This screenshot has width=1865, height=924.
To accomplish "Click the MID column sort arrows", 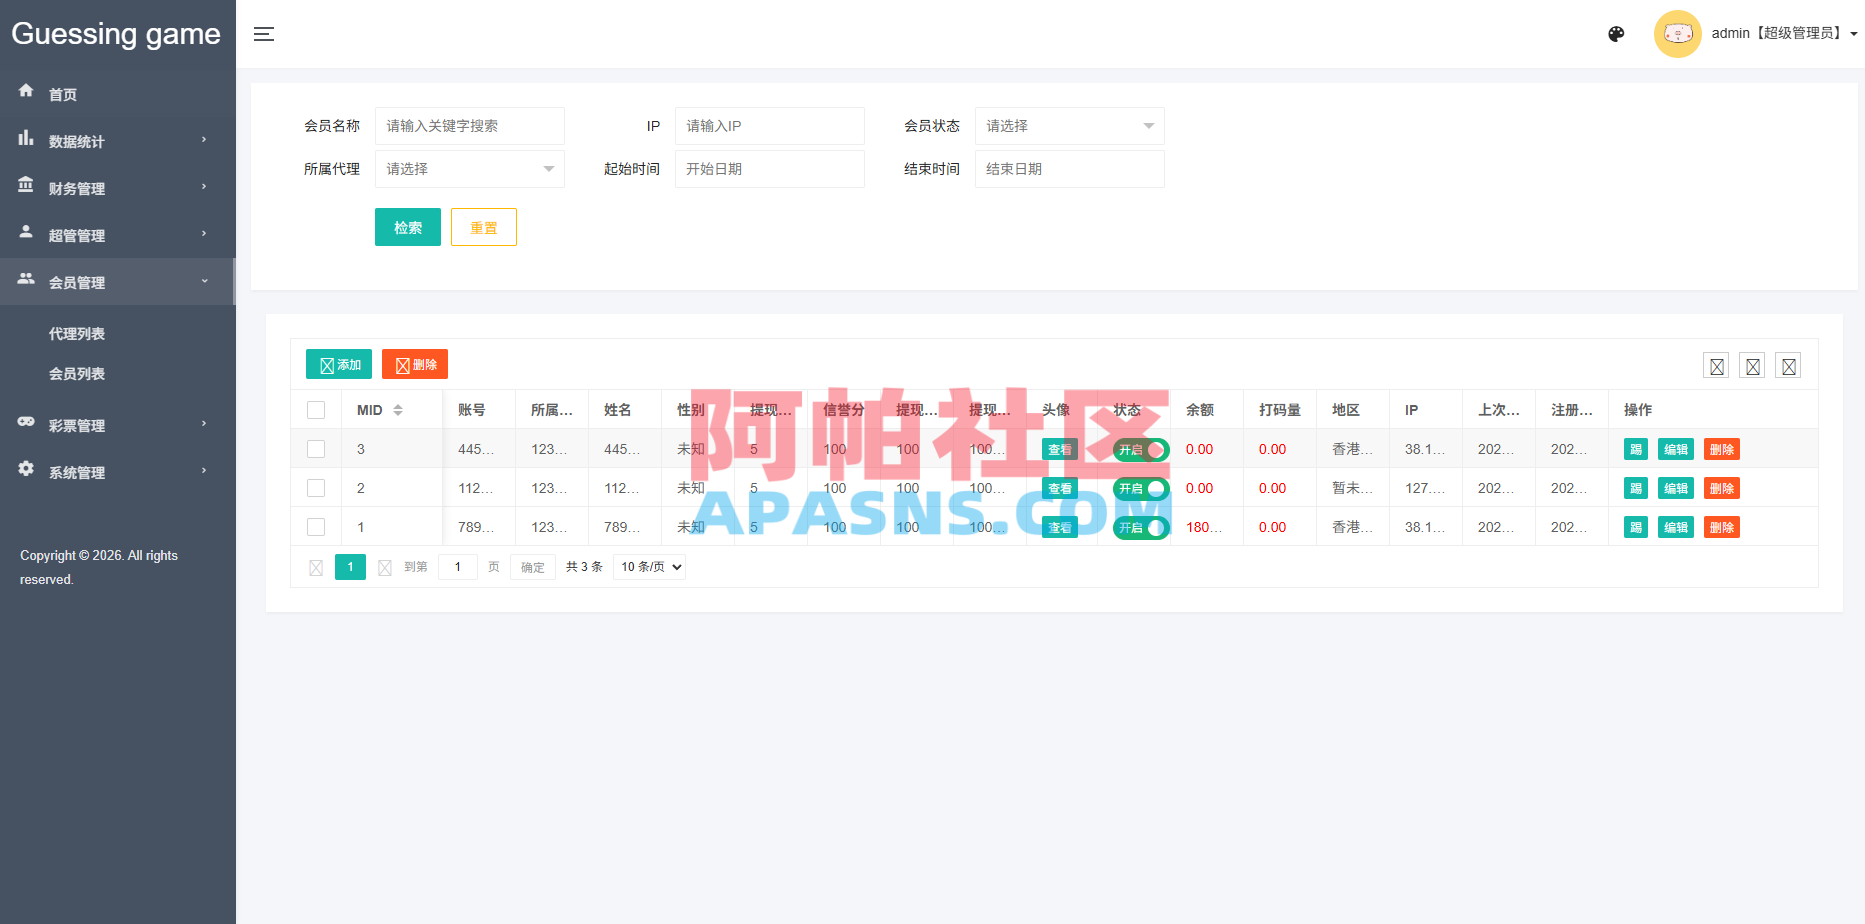I will (x=398, y=410).
